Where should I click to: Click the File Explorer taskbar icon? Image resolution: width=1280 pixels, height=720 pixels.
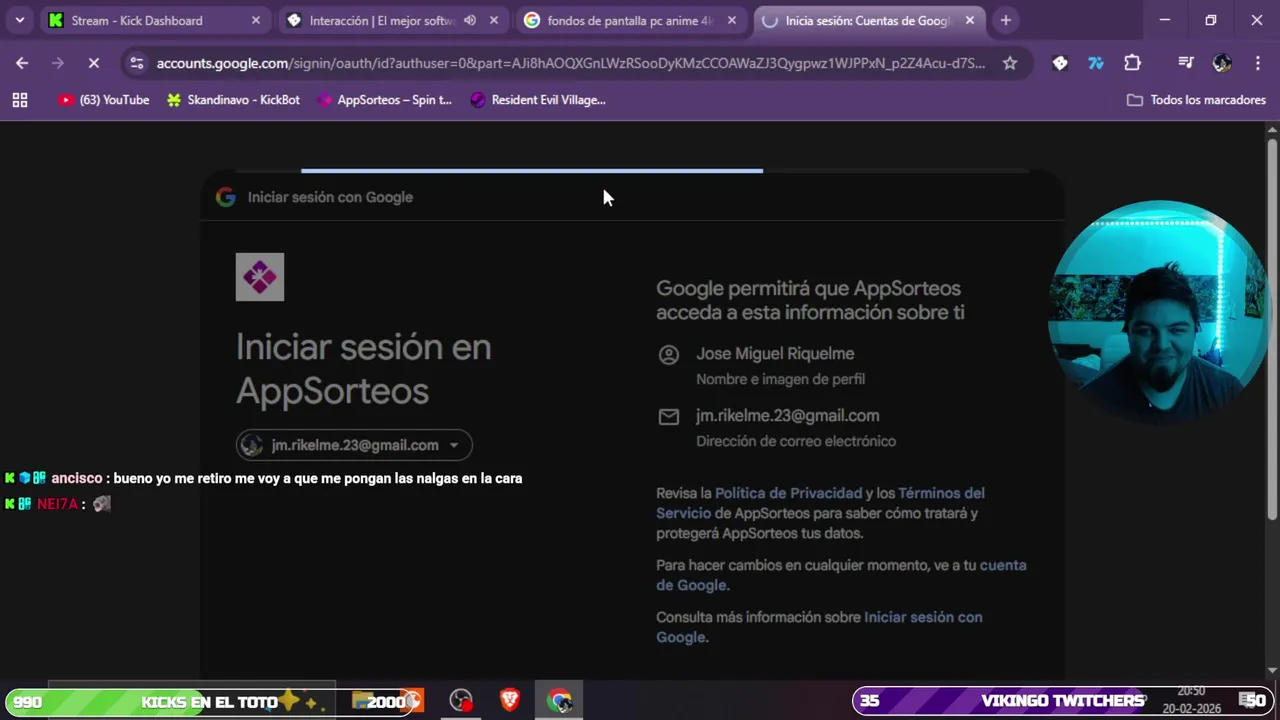(365, 701)
